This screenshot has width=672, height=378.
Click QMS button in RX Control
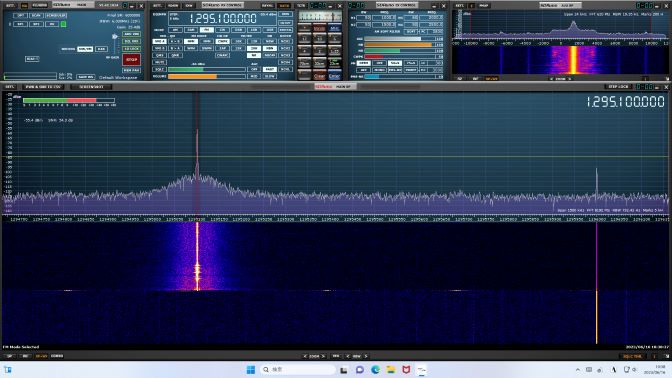(159, 55)
